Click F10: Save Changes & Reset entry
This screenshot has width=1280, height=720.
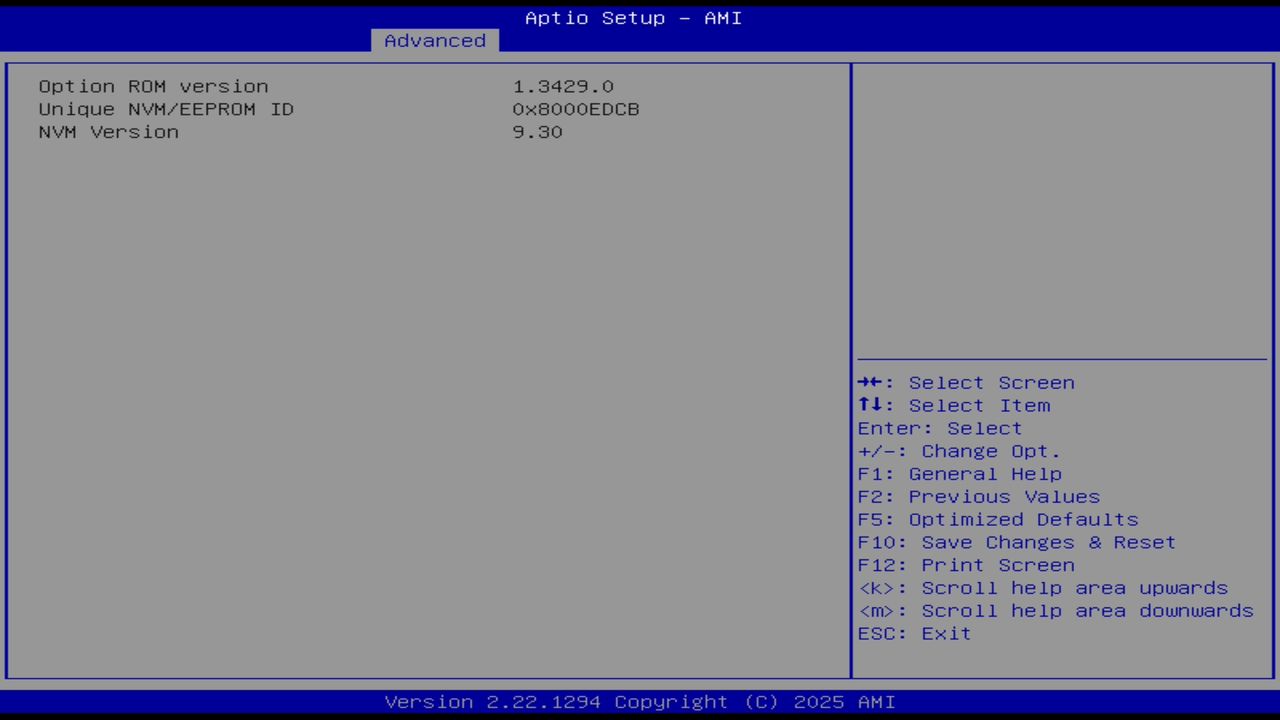pyautogui.click(x=1016, y=542)
